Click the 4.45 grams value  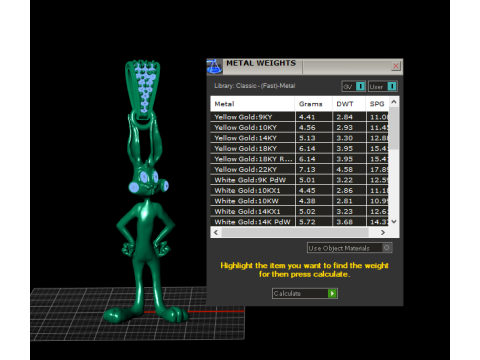(307, 190)
